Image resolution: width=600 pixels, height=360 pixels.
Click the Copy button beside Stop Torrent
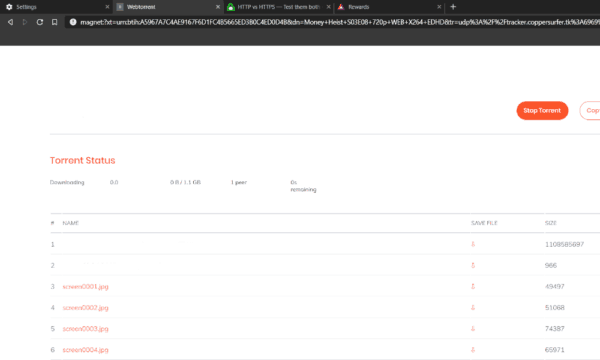click(x=590, y=111)
